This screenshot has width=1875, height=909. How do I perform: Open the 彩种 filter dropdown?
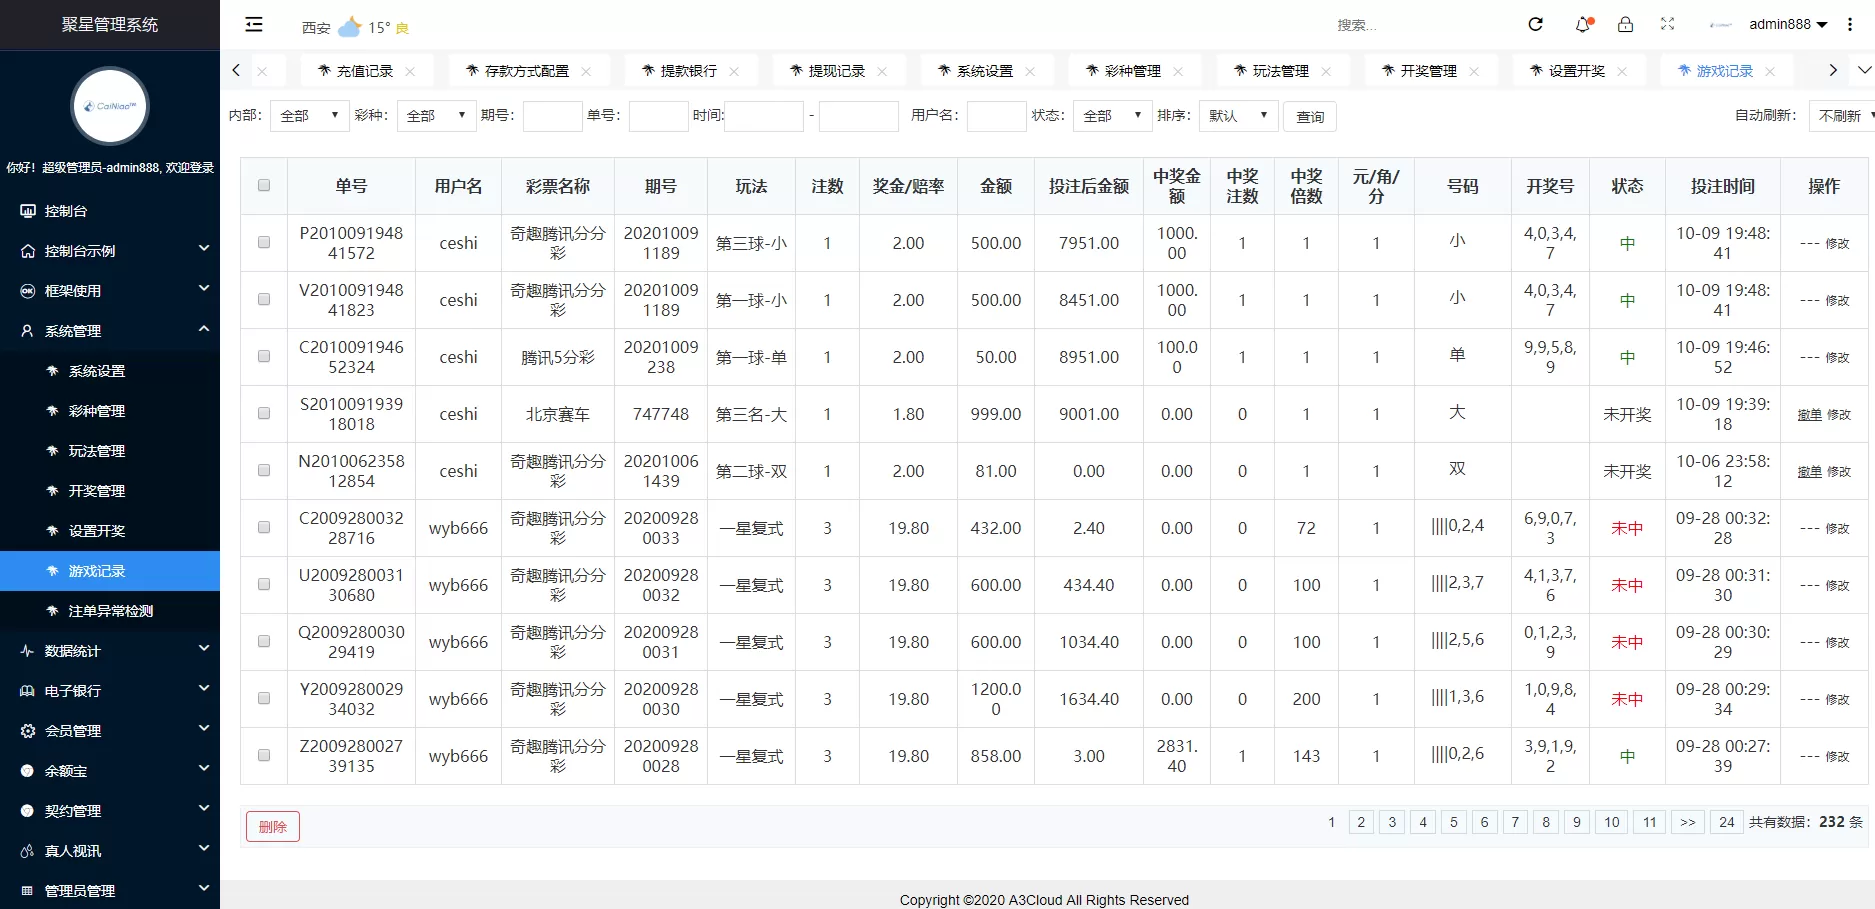435,115
